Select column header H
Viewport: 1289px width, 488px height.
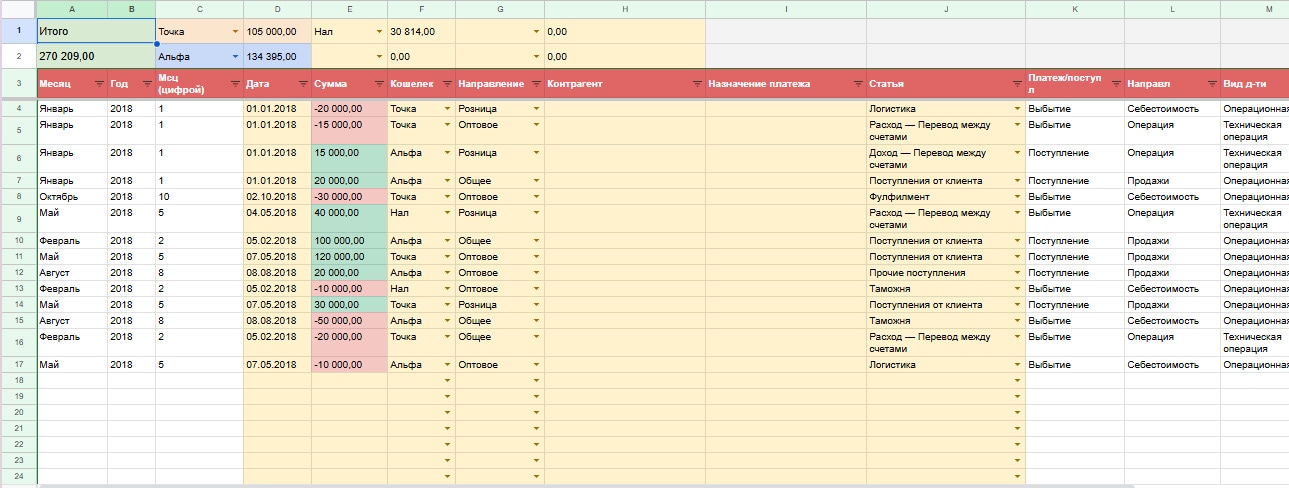point(624,8)
